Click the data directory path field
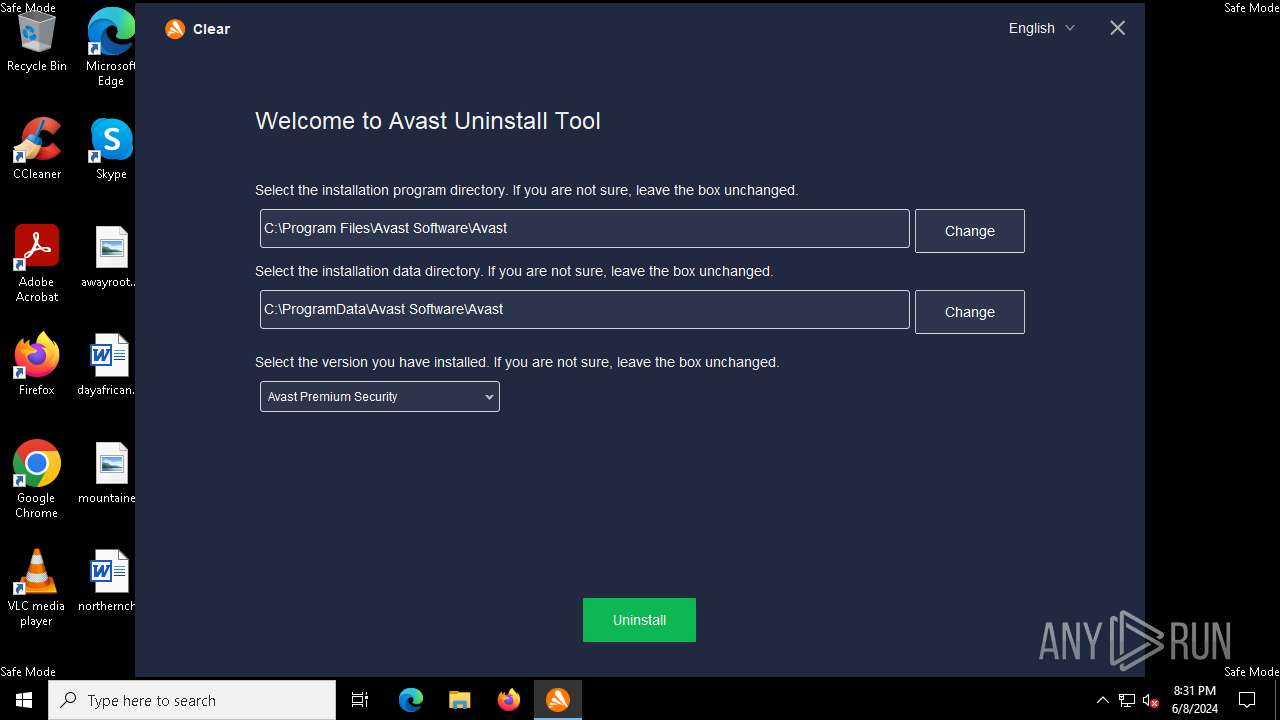The width and height of the screenshot is (1280, 720). tap(585, 309)
